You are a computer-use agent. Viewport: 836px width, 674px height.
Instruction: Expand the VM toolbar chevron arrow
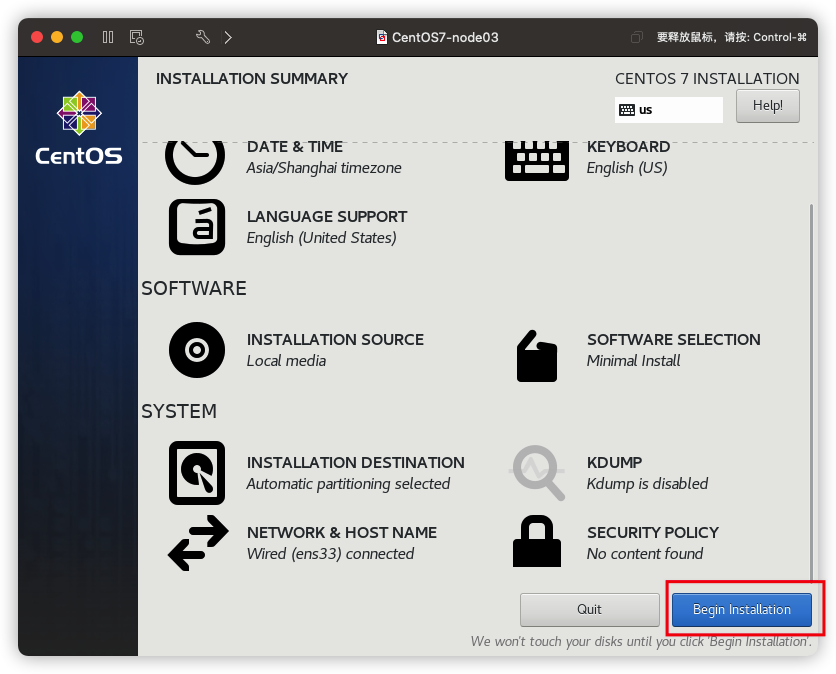point(228,37)
